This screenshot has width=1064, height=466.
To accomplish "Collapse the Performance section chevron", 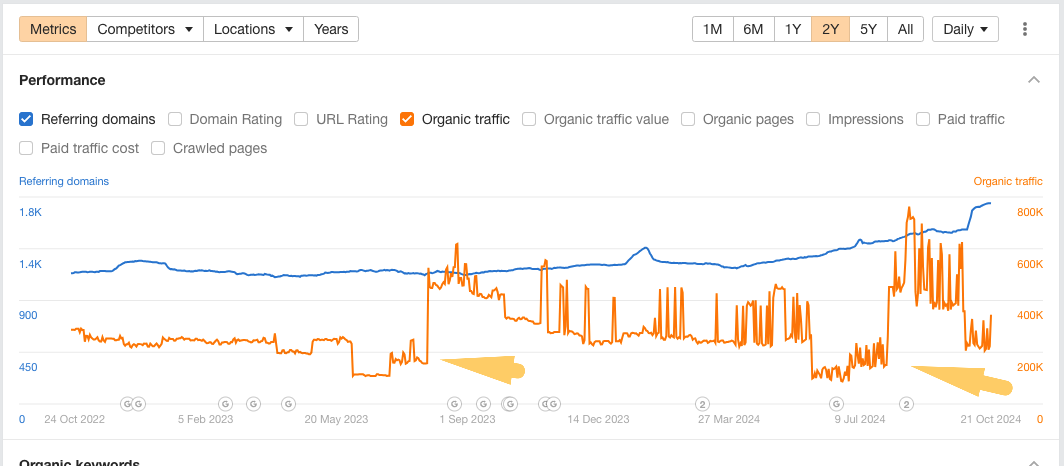I will (1033, 80).
